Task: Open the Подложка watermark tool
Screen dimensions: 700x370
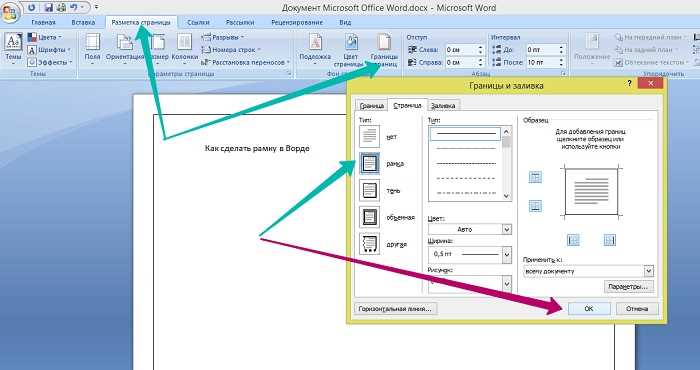Action: click(x=315, y=48)
